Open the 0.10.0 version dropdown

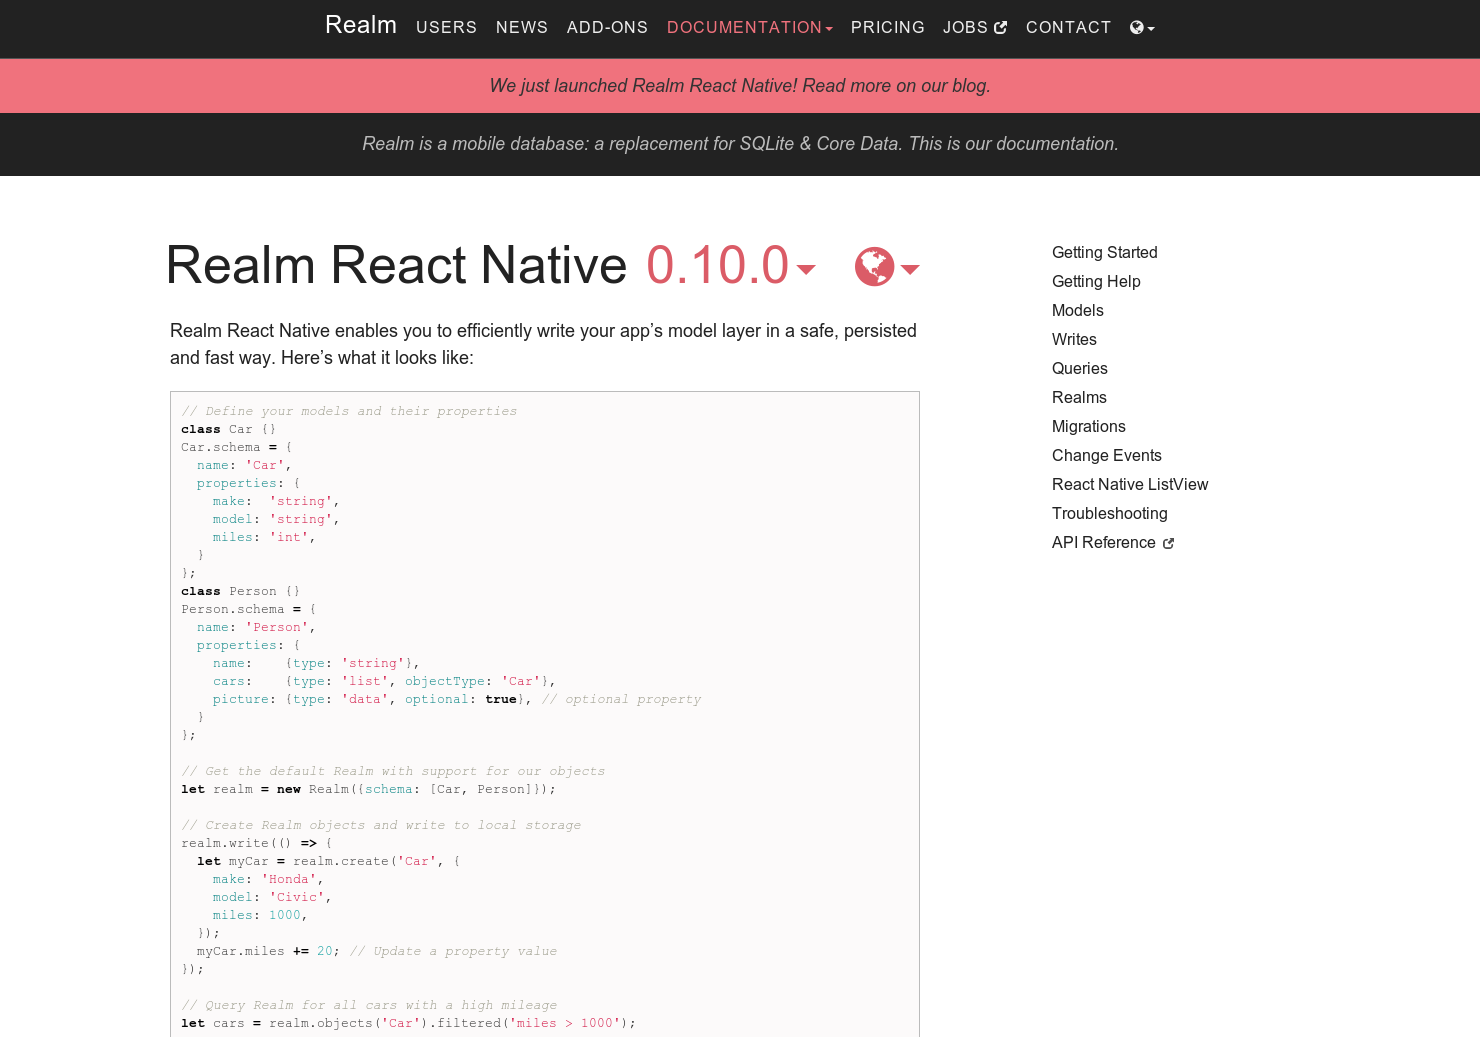731,266
